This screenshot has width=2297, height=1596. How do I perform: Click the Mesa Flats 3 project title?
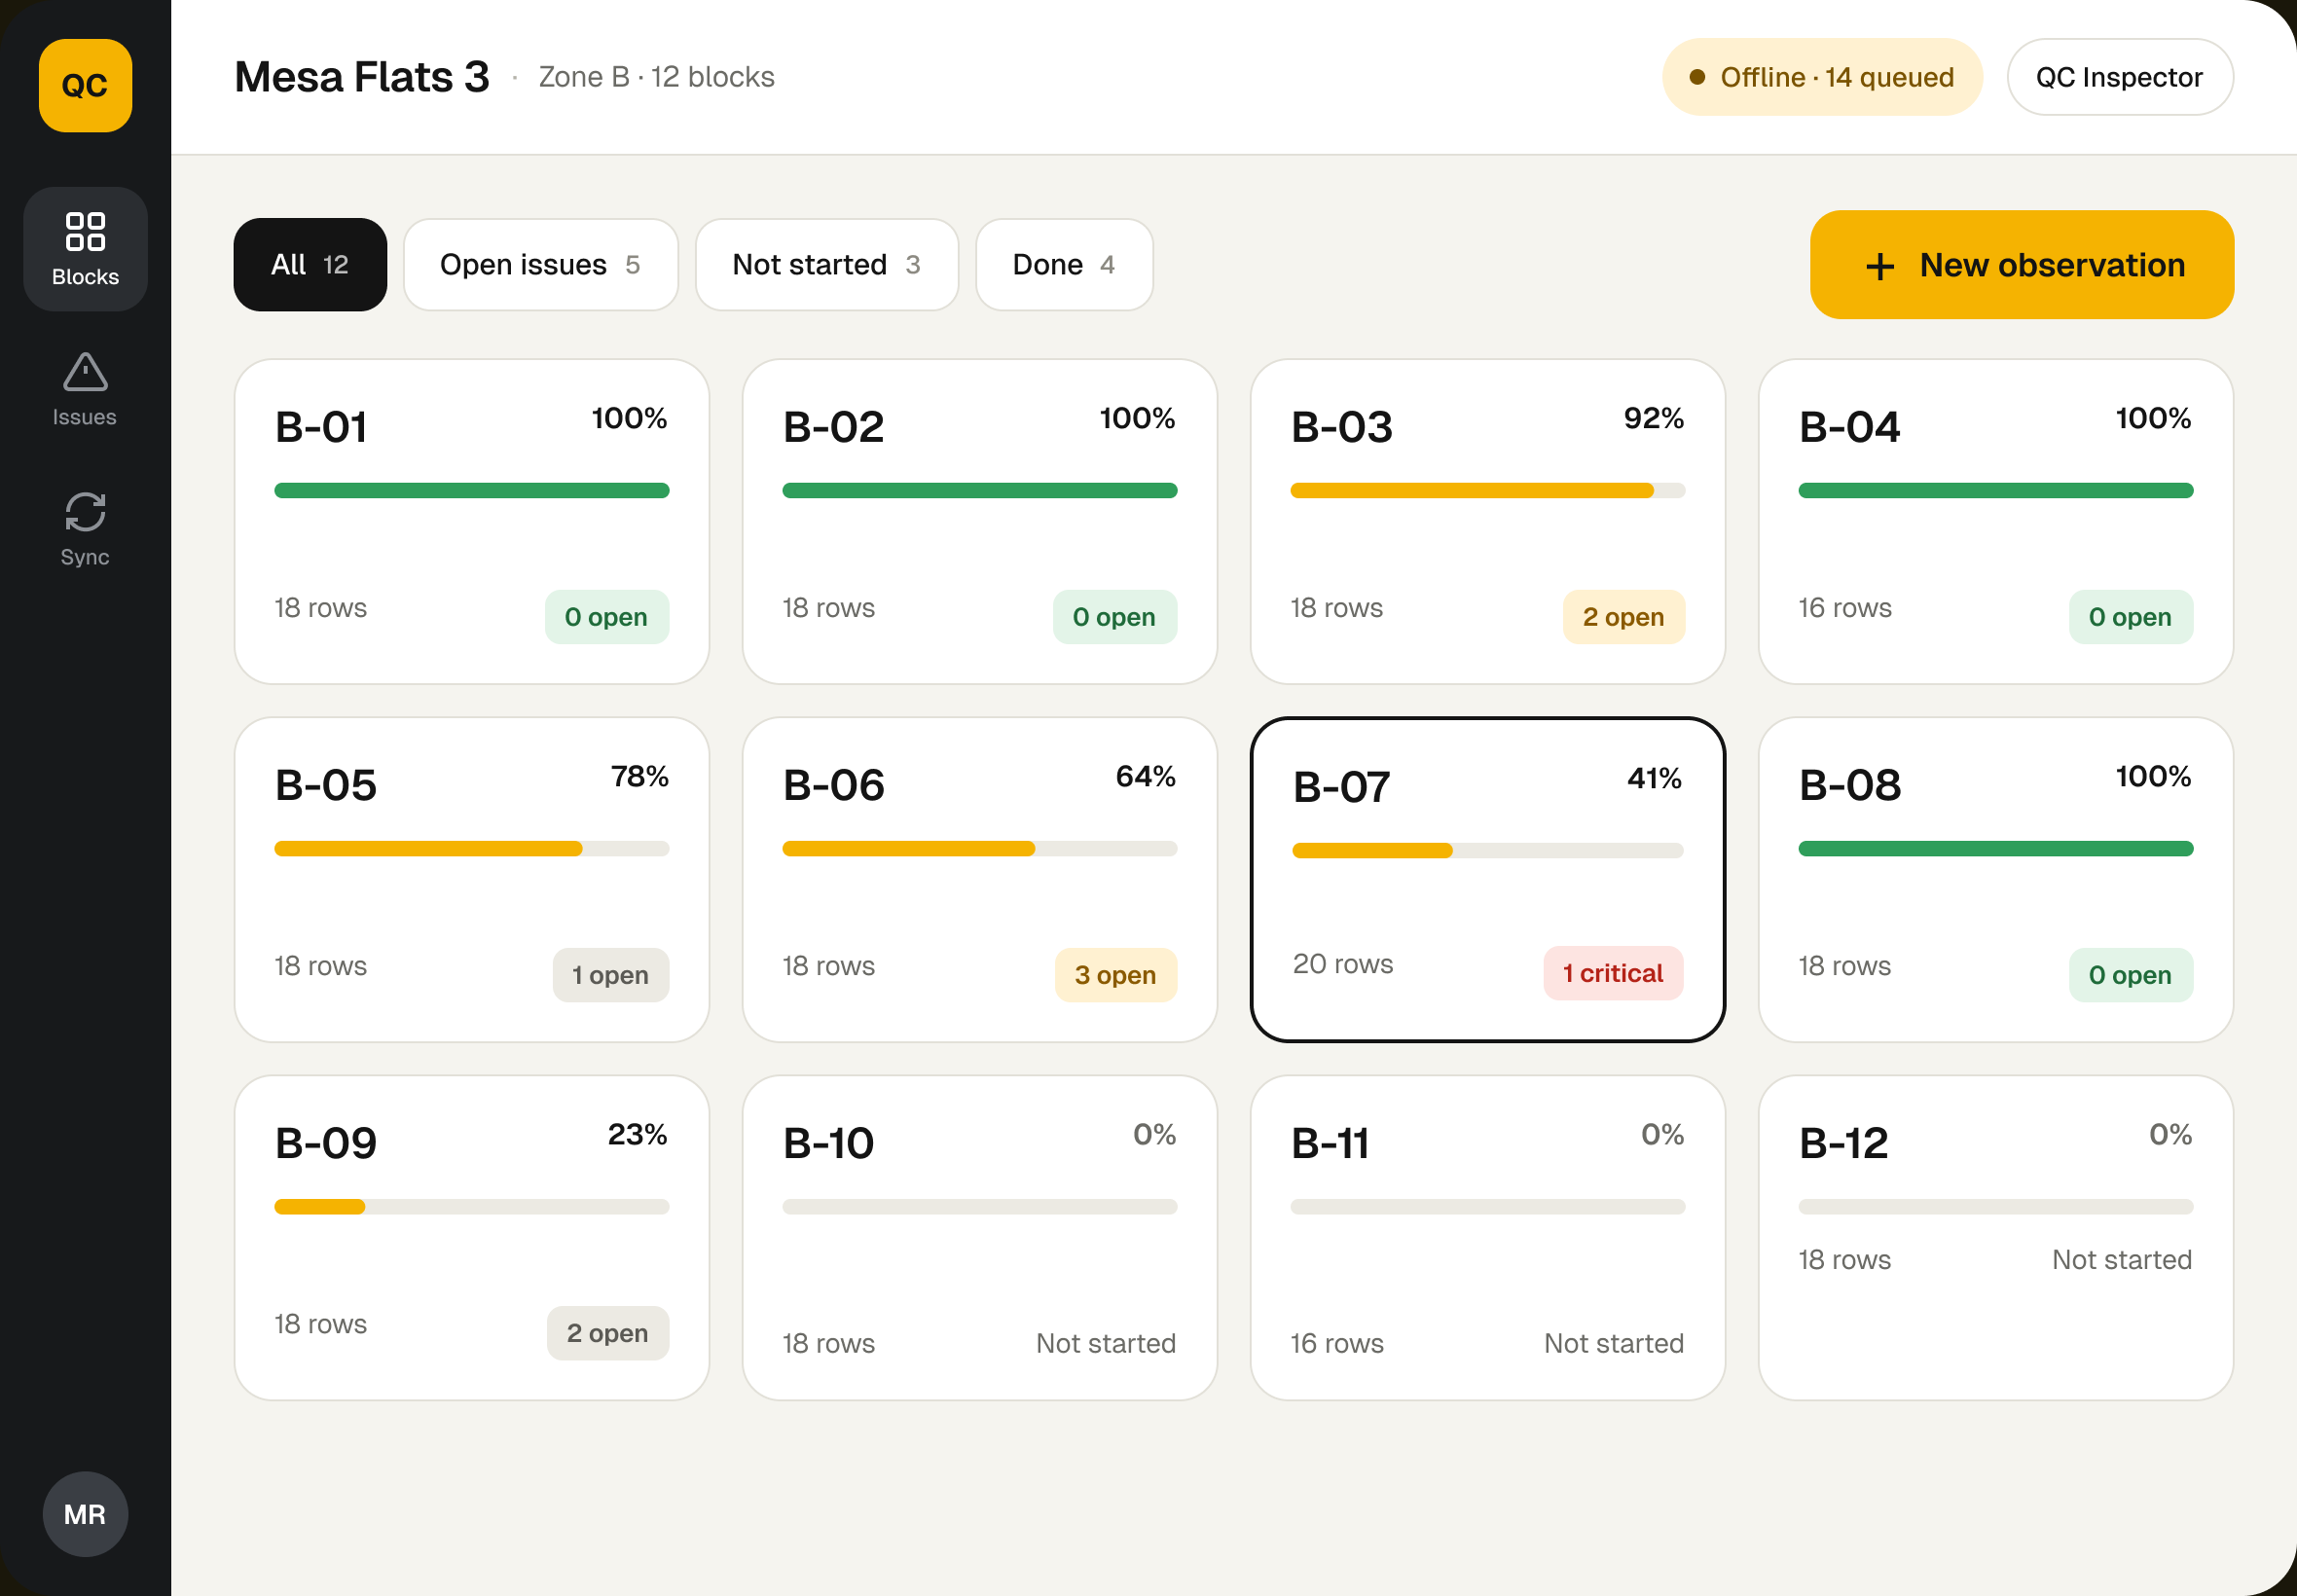pyautogui.click(x=362, y=77)
